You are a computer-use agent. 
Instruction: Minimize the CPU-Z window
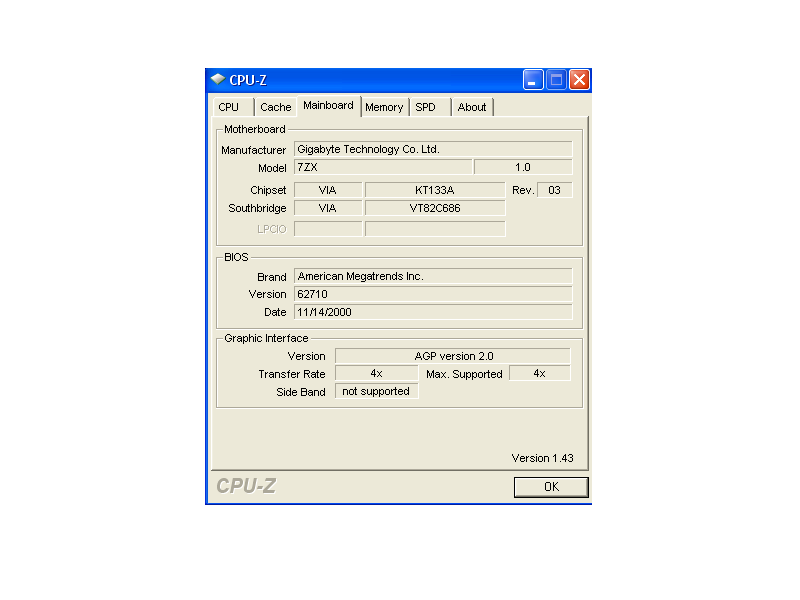click(533, 80)
